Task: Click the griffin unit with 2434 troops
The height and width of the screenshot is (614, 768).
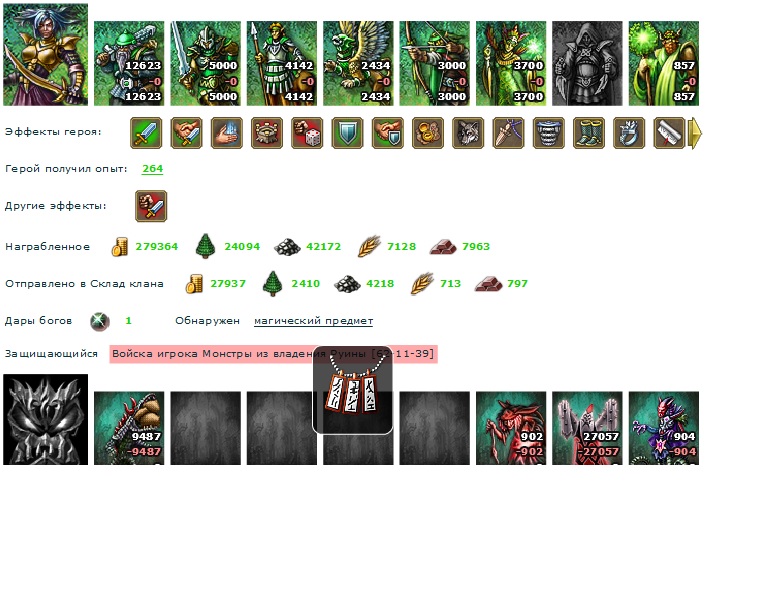Action: click(358, 63)
